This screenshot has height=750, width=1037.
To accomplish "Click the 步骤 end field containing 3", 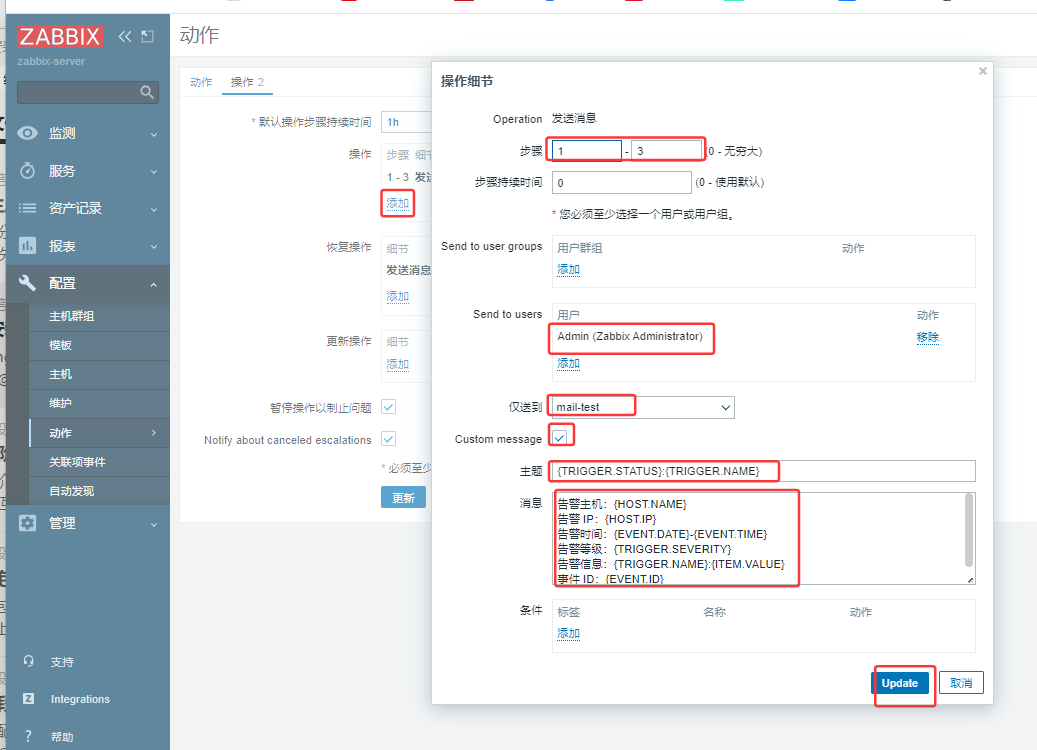I will pos(667,151).
